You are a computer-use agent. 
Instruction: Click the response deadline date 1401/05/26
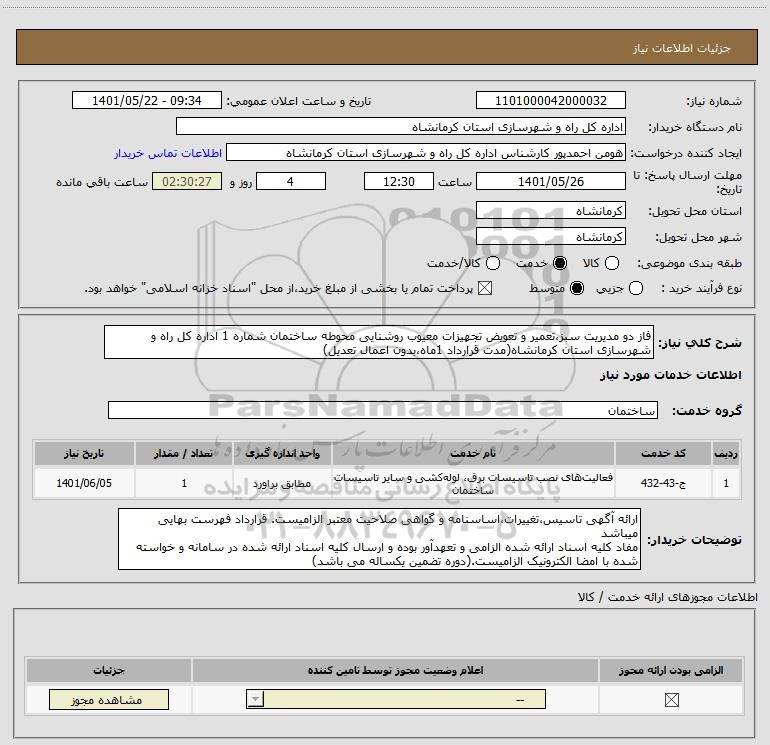pos(550,181)
